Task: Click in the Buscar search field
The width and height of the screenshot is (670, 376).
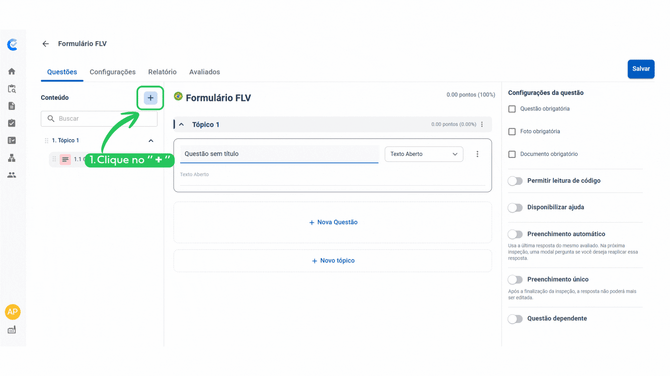Action: coord(99,118)
